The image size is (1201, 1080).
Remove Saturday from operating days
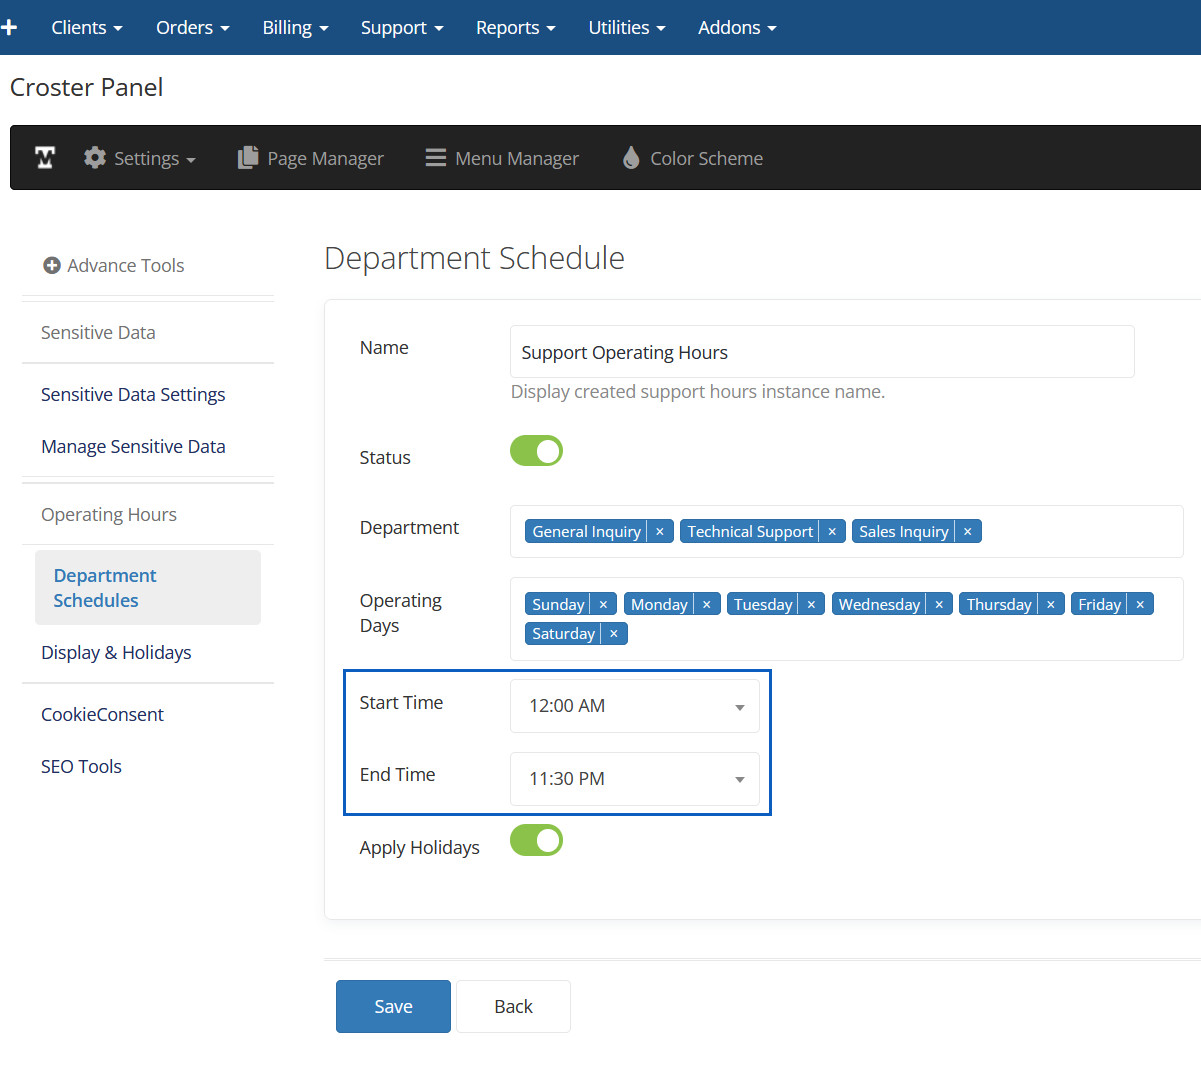614,634
